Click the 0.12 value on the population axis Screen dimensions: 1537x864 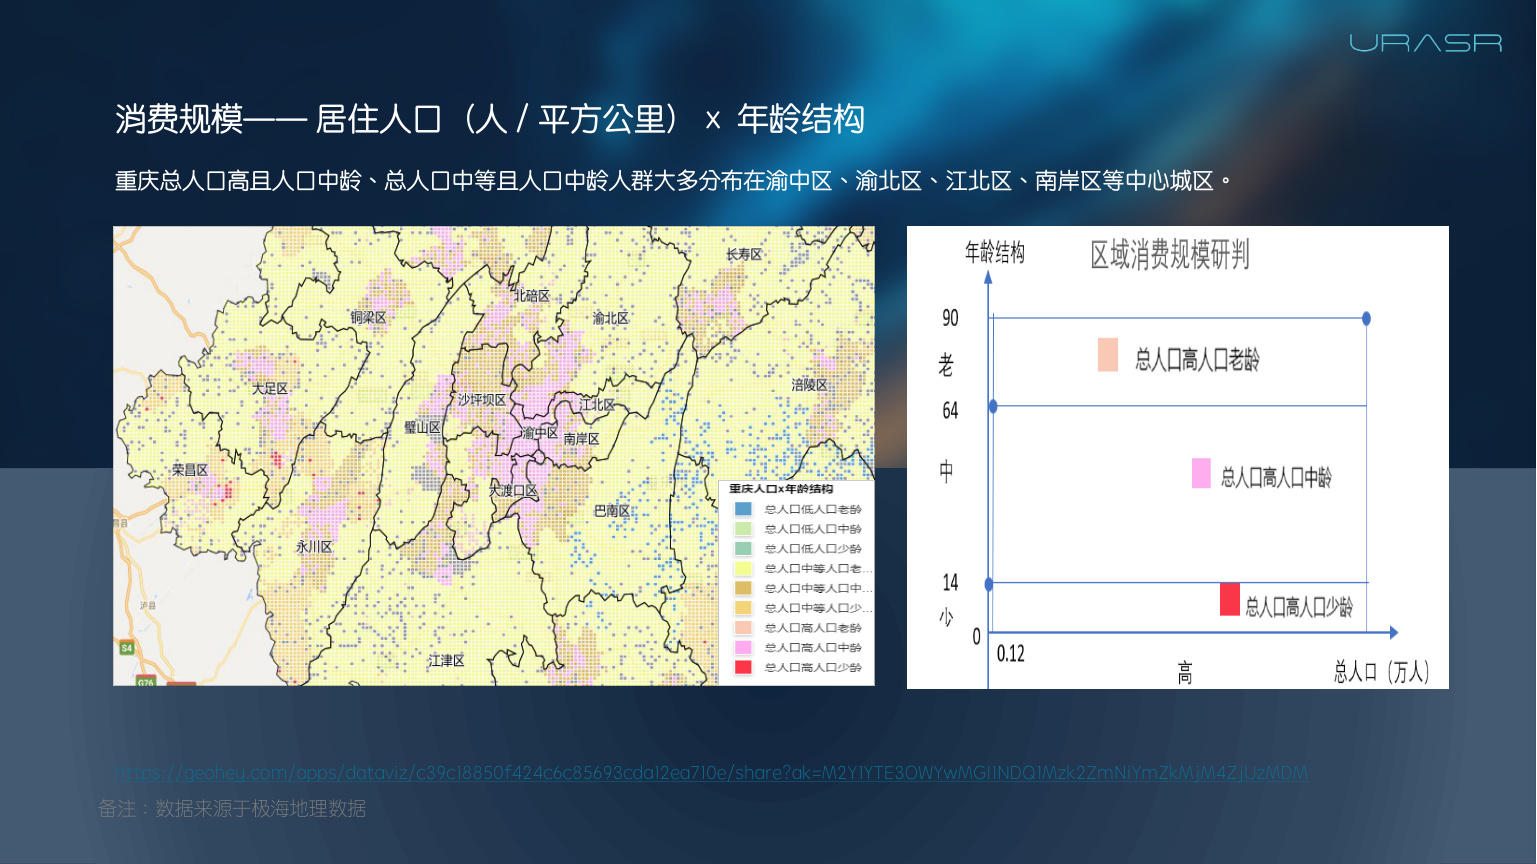(1011, 654)
